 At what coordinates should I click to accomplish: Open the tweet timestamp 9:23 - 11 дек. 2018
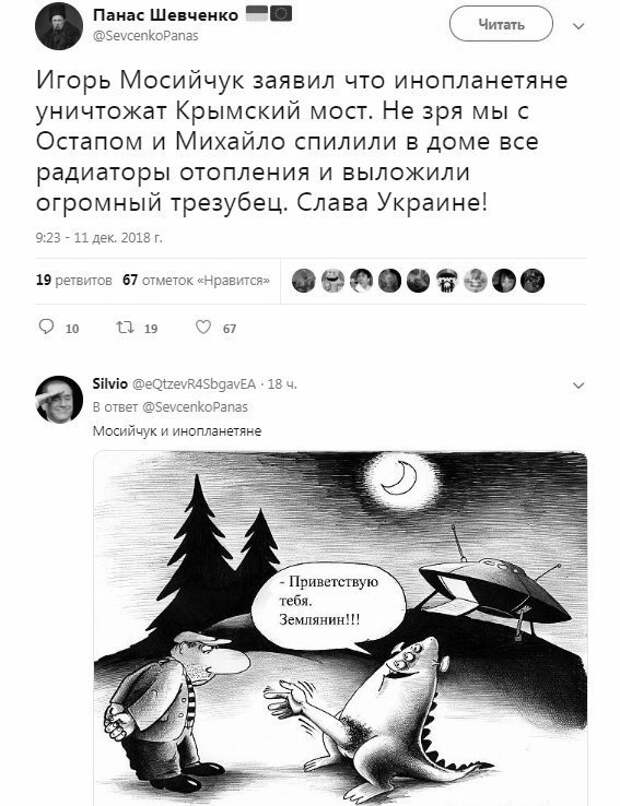point(99,237)
